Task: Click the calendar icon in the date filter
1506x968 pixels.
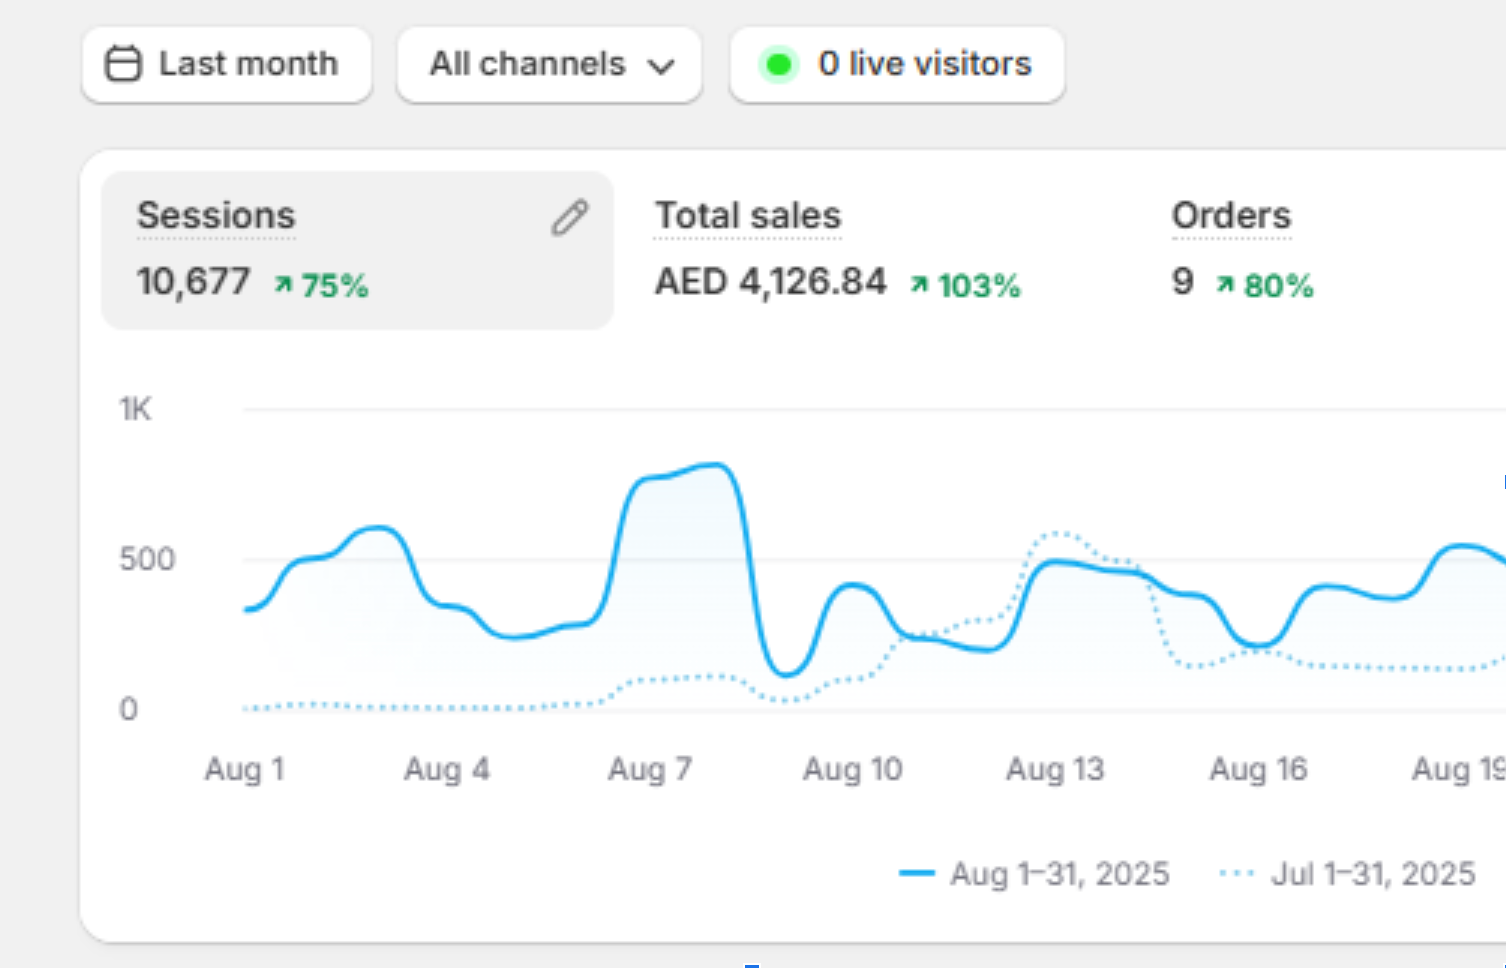Action: pos(124,64)
